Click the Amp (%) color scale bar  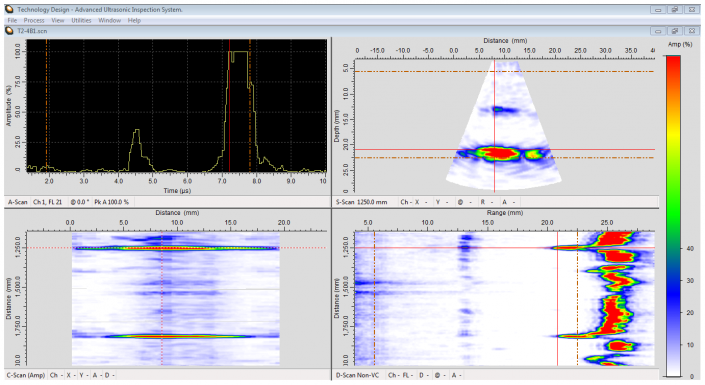[x=673, y=215]
